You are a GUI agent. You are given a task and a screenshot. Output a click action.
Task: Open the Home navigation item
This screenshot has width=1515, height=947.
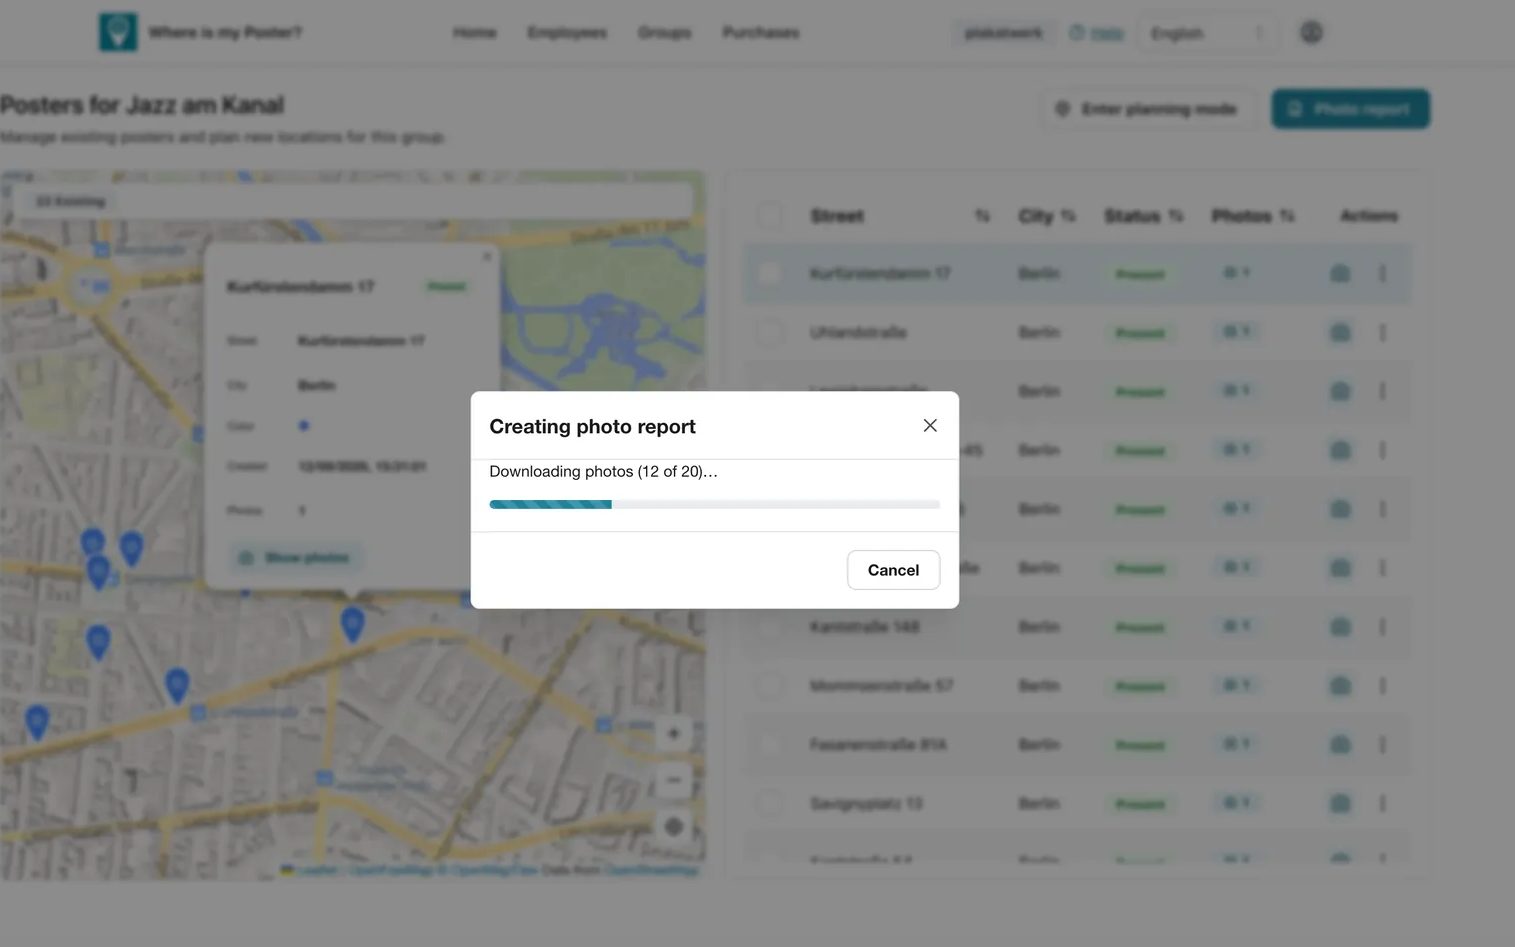(474, 33)
